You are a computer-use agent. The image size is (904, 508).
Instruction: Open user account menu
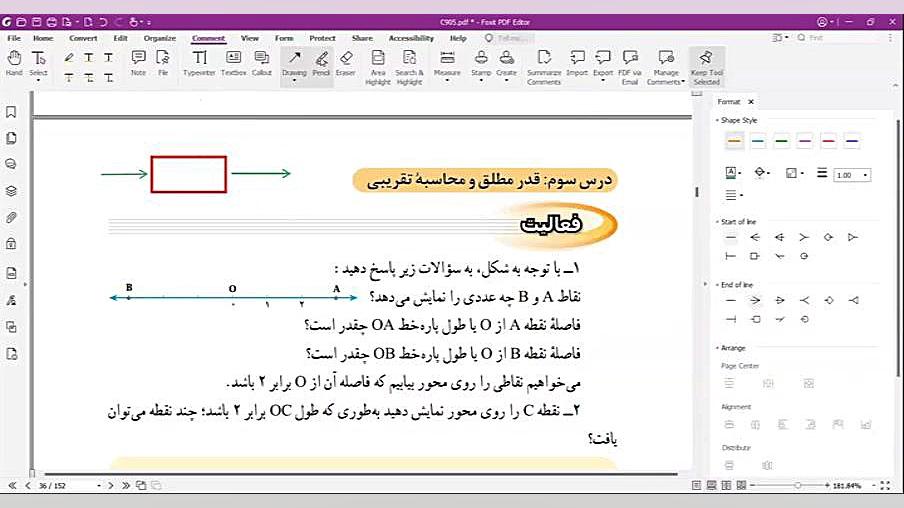(x=822, y=22)
